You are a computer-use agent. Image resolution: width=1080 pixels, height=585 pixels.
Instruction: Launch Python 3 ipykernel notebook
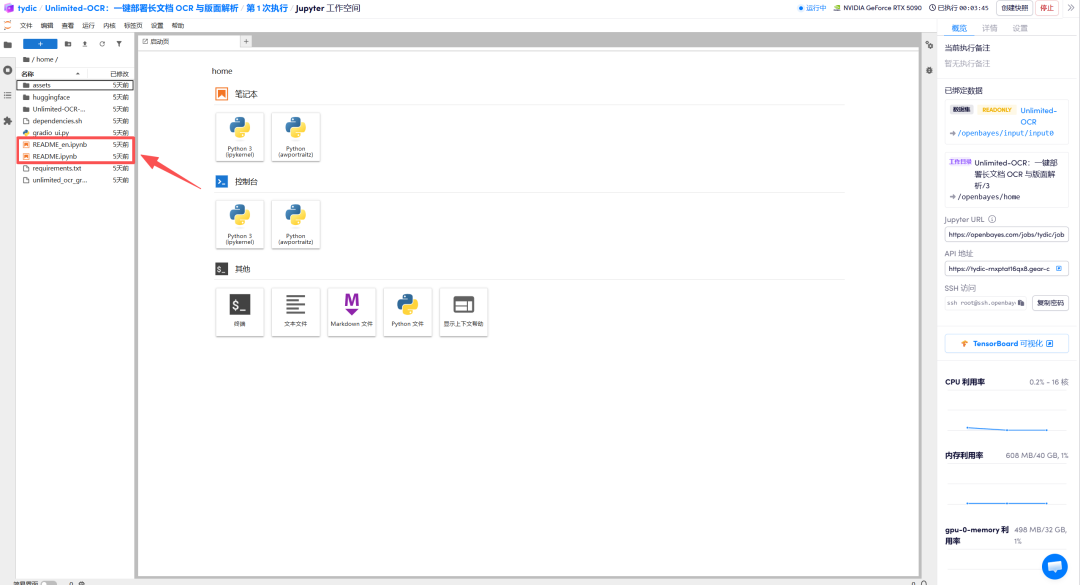240,137
